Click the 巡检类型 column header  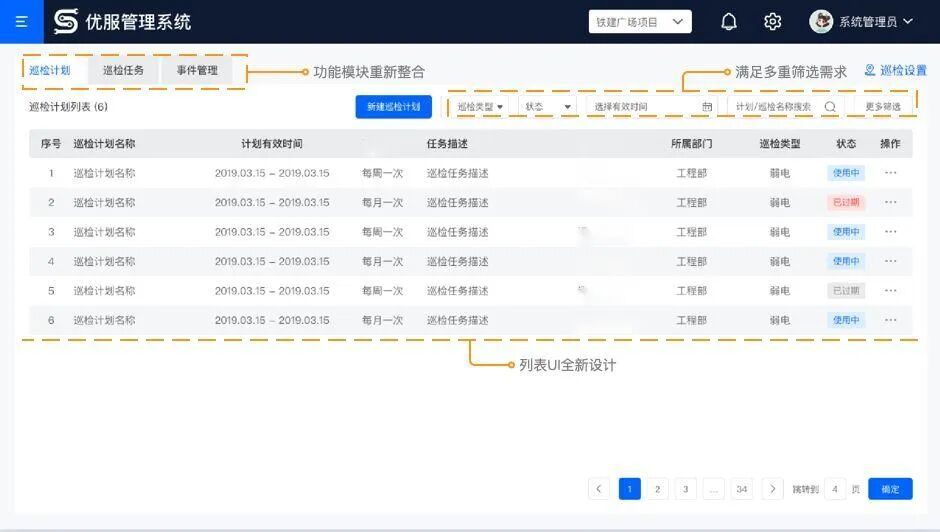[x=779, y=143]
